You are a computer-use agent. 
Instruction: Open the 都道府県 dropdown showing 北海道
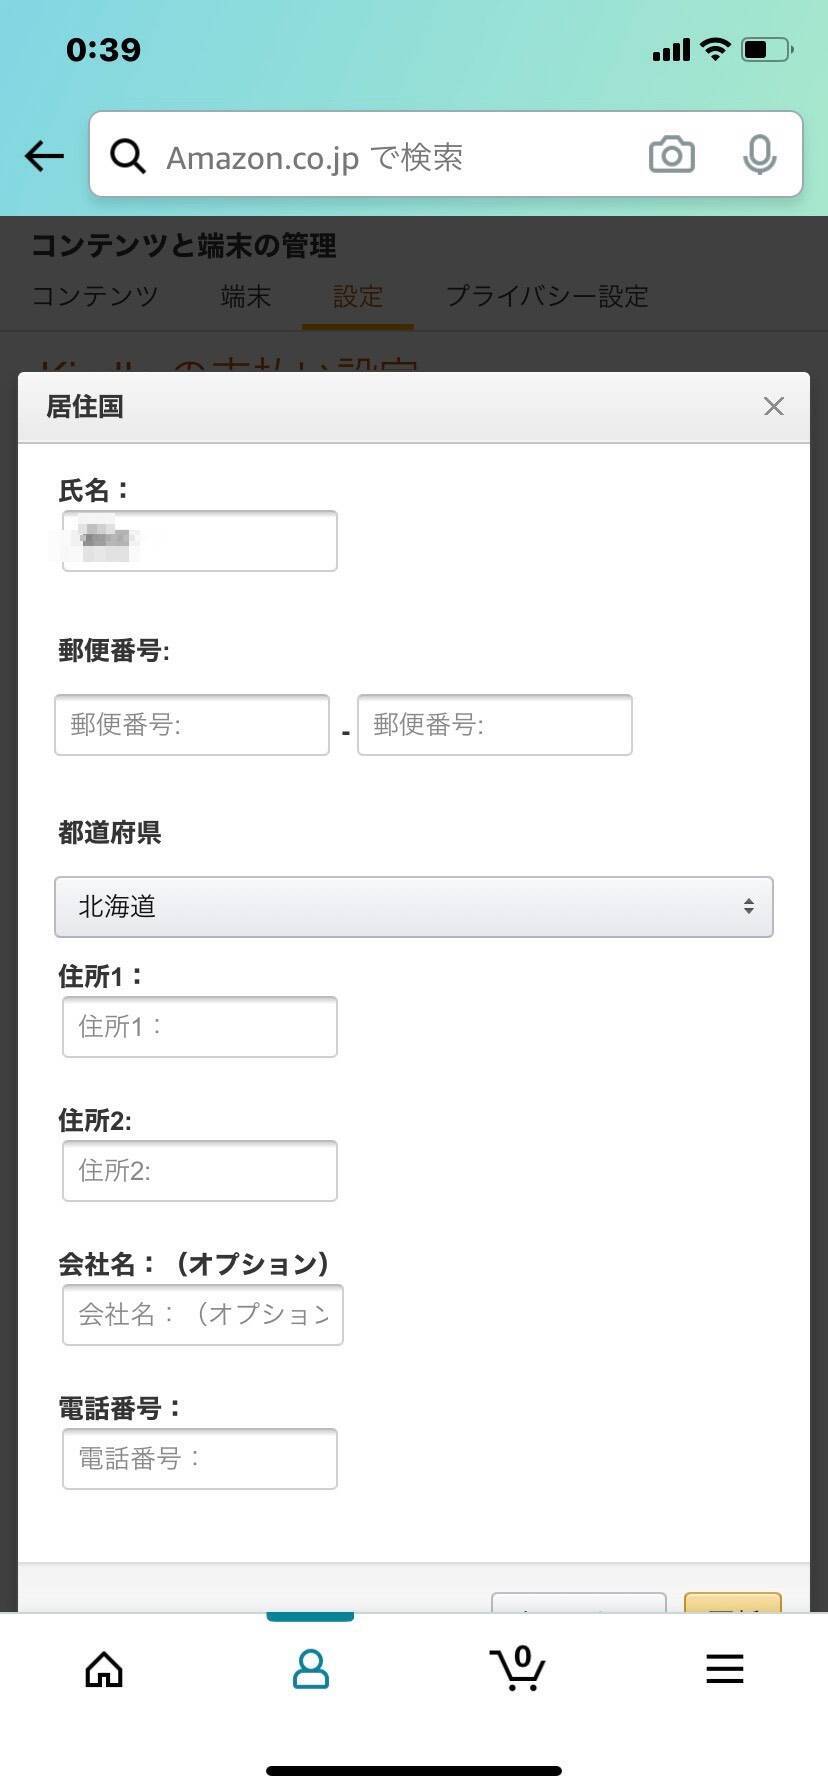point(414,907)
